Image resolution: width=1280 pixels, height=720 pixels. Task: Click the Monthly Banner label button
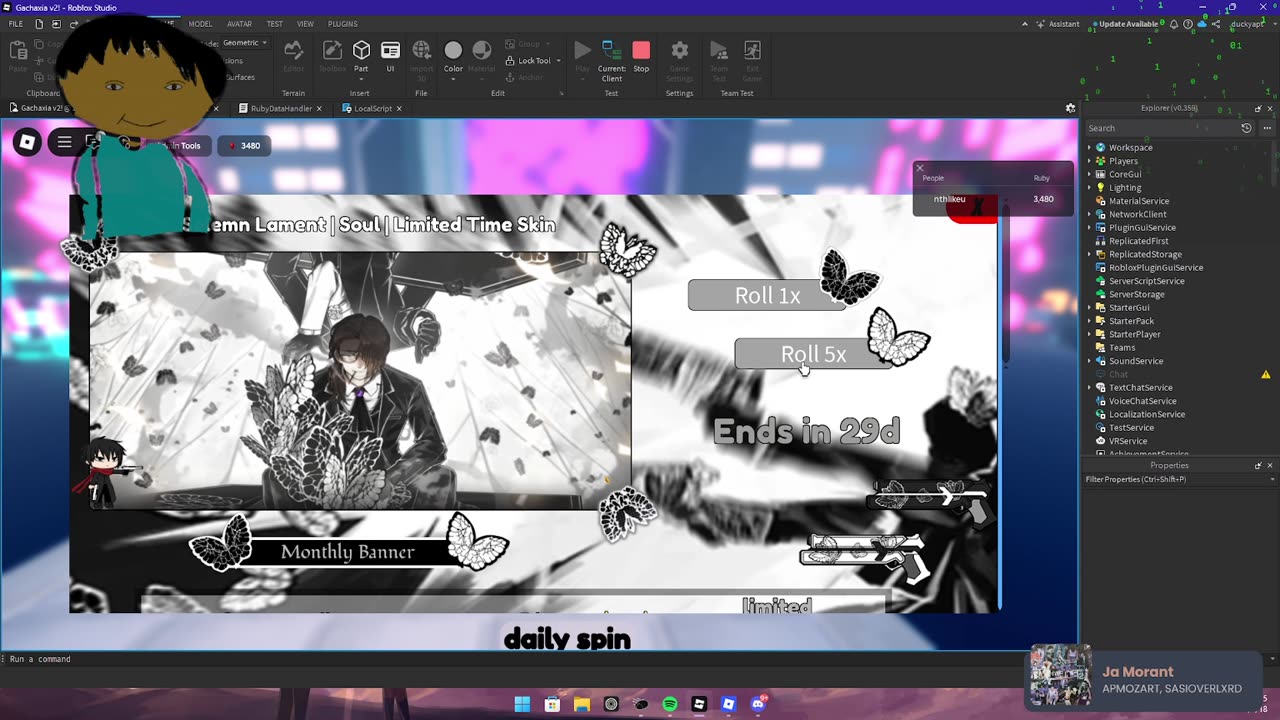[347, 552]
